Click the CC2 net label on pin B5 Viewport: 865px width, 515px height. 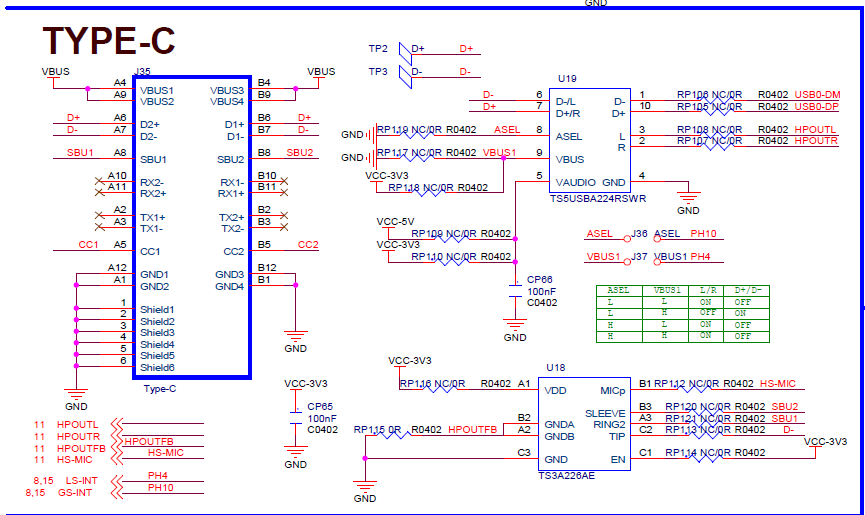click(x=308, y=245)
